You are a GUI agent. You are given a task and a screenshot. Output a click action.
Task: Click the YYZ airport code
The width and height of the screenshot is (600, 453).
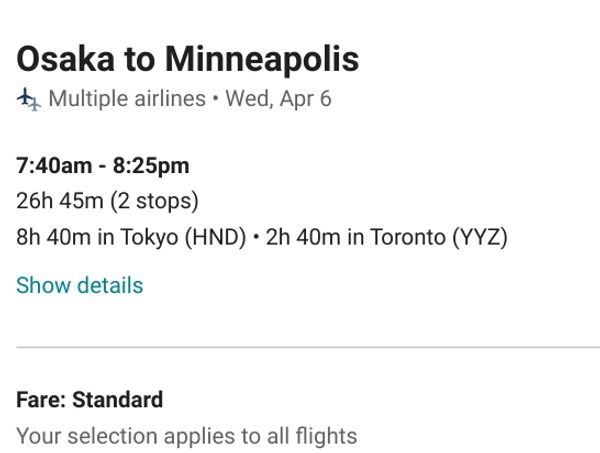tap(480, 237)
